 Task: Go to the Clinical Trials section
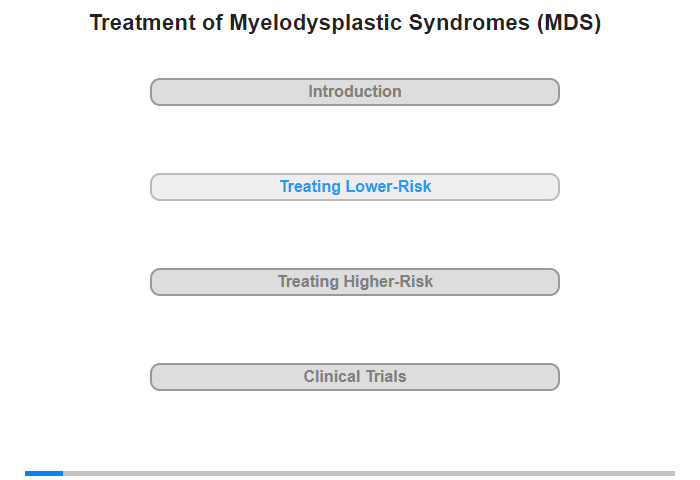click(354, 377)
